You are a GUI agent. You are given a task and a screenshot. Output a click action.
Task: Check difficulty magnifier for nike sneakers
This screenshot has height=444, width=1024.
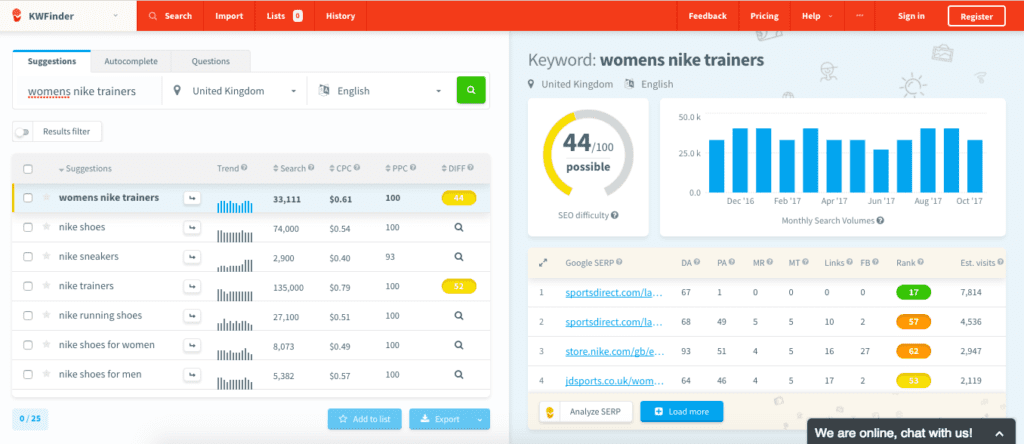458,257
